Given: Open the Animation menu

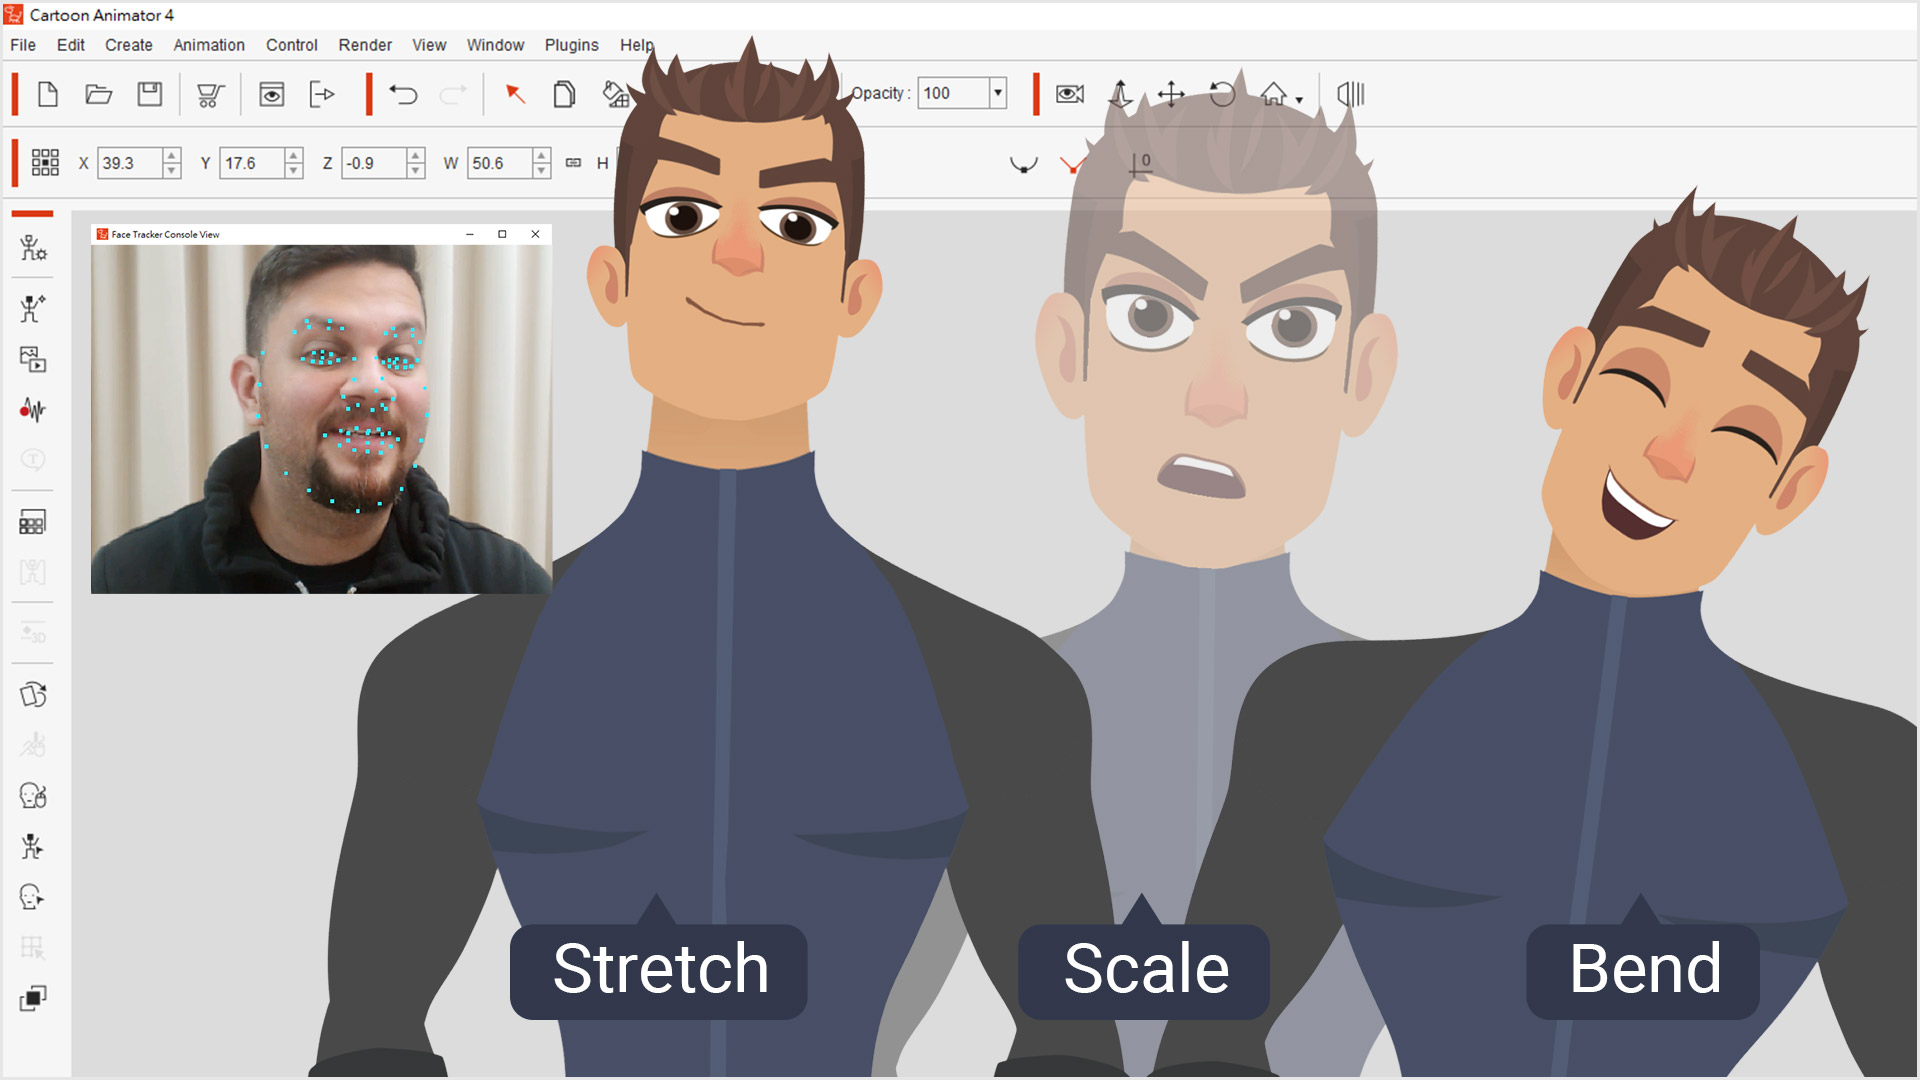Looking at the screenshot, I should click(208, 45).
